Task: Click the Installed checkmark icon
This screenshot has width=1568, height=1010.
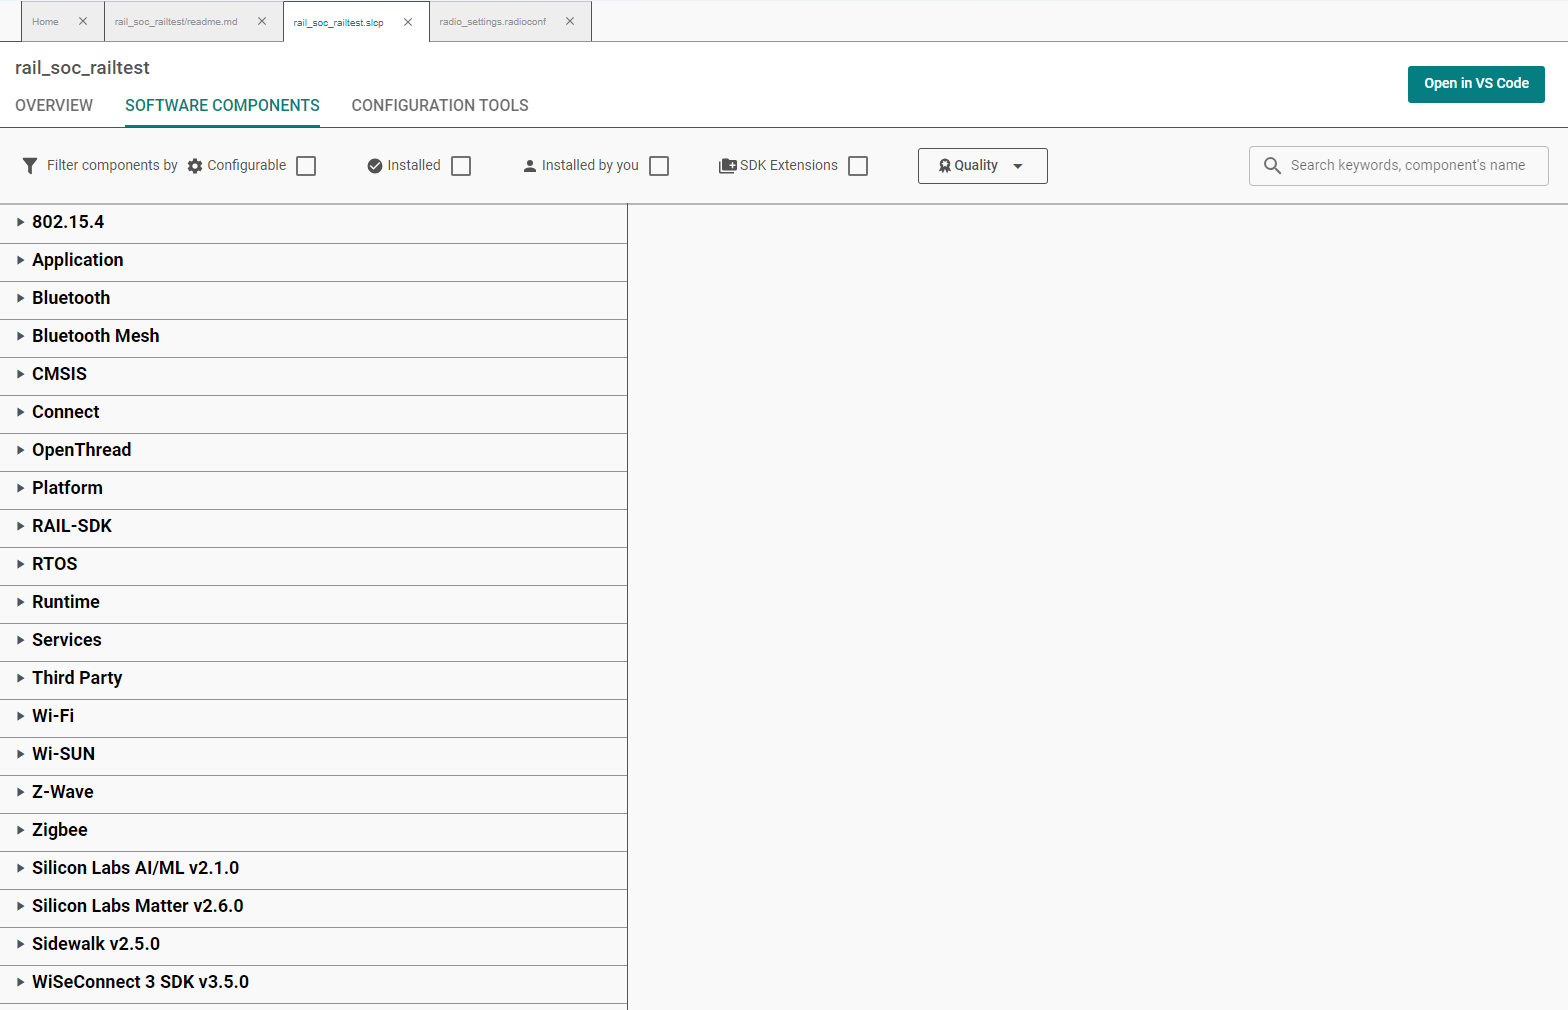Action: [x=375, y=166]
